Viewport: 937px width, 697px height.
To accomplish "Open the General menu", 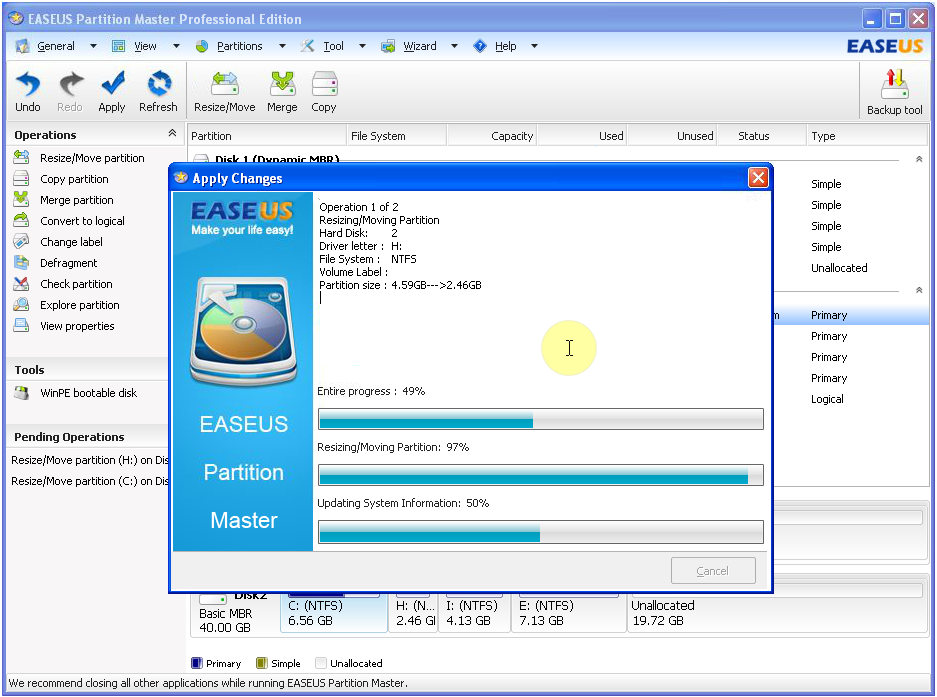I will click(56, 46).
